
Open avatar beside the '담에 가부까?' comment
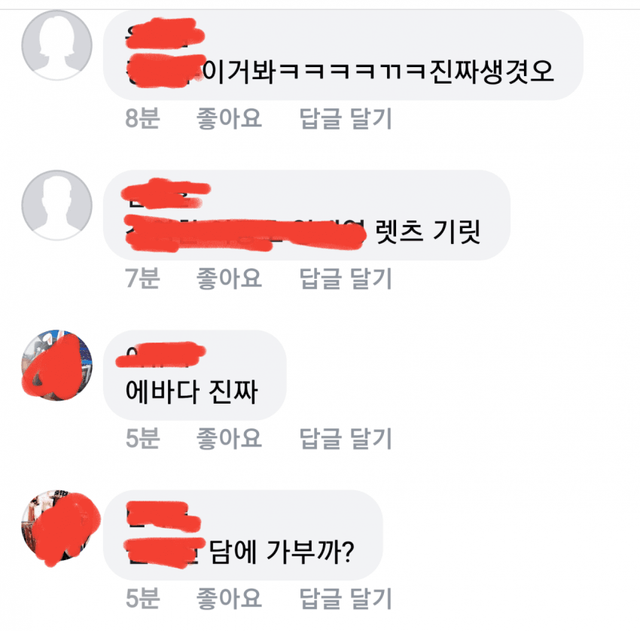[x=57, y=525]
